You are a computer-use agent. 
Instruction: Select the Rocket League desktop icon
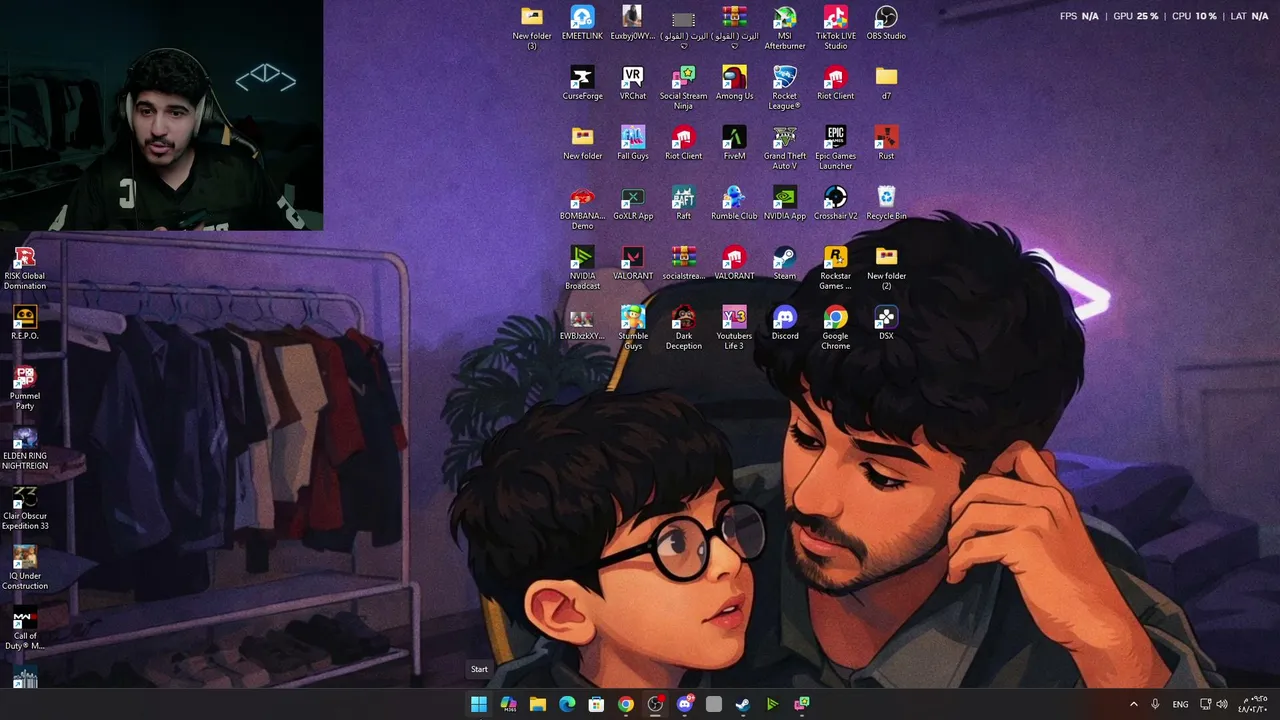click(785, 88)
